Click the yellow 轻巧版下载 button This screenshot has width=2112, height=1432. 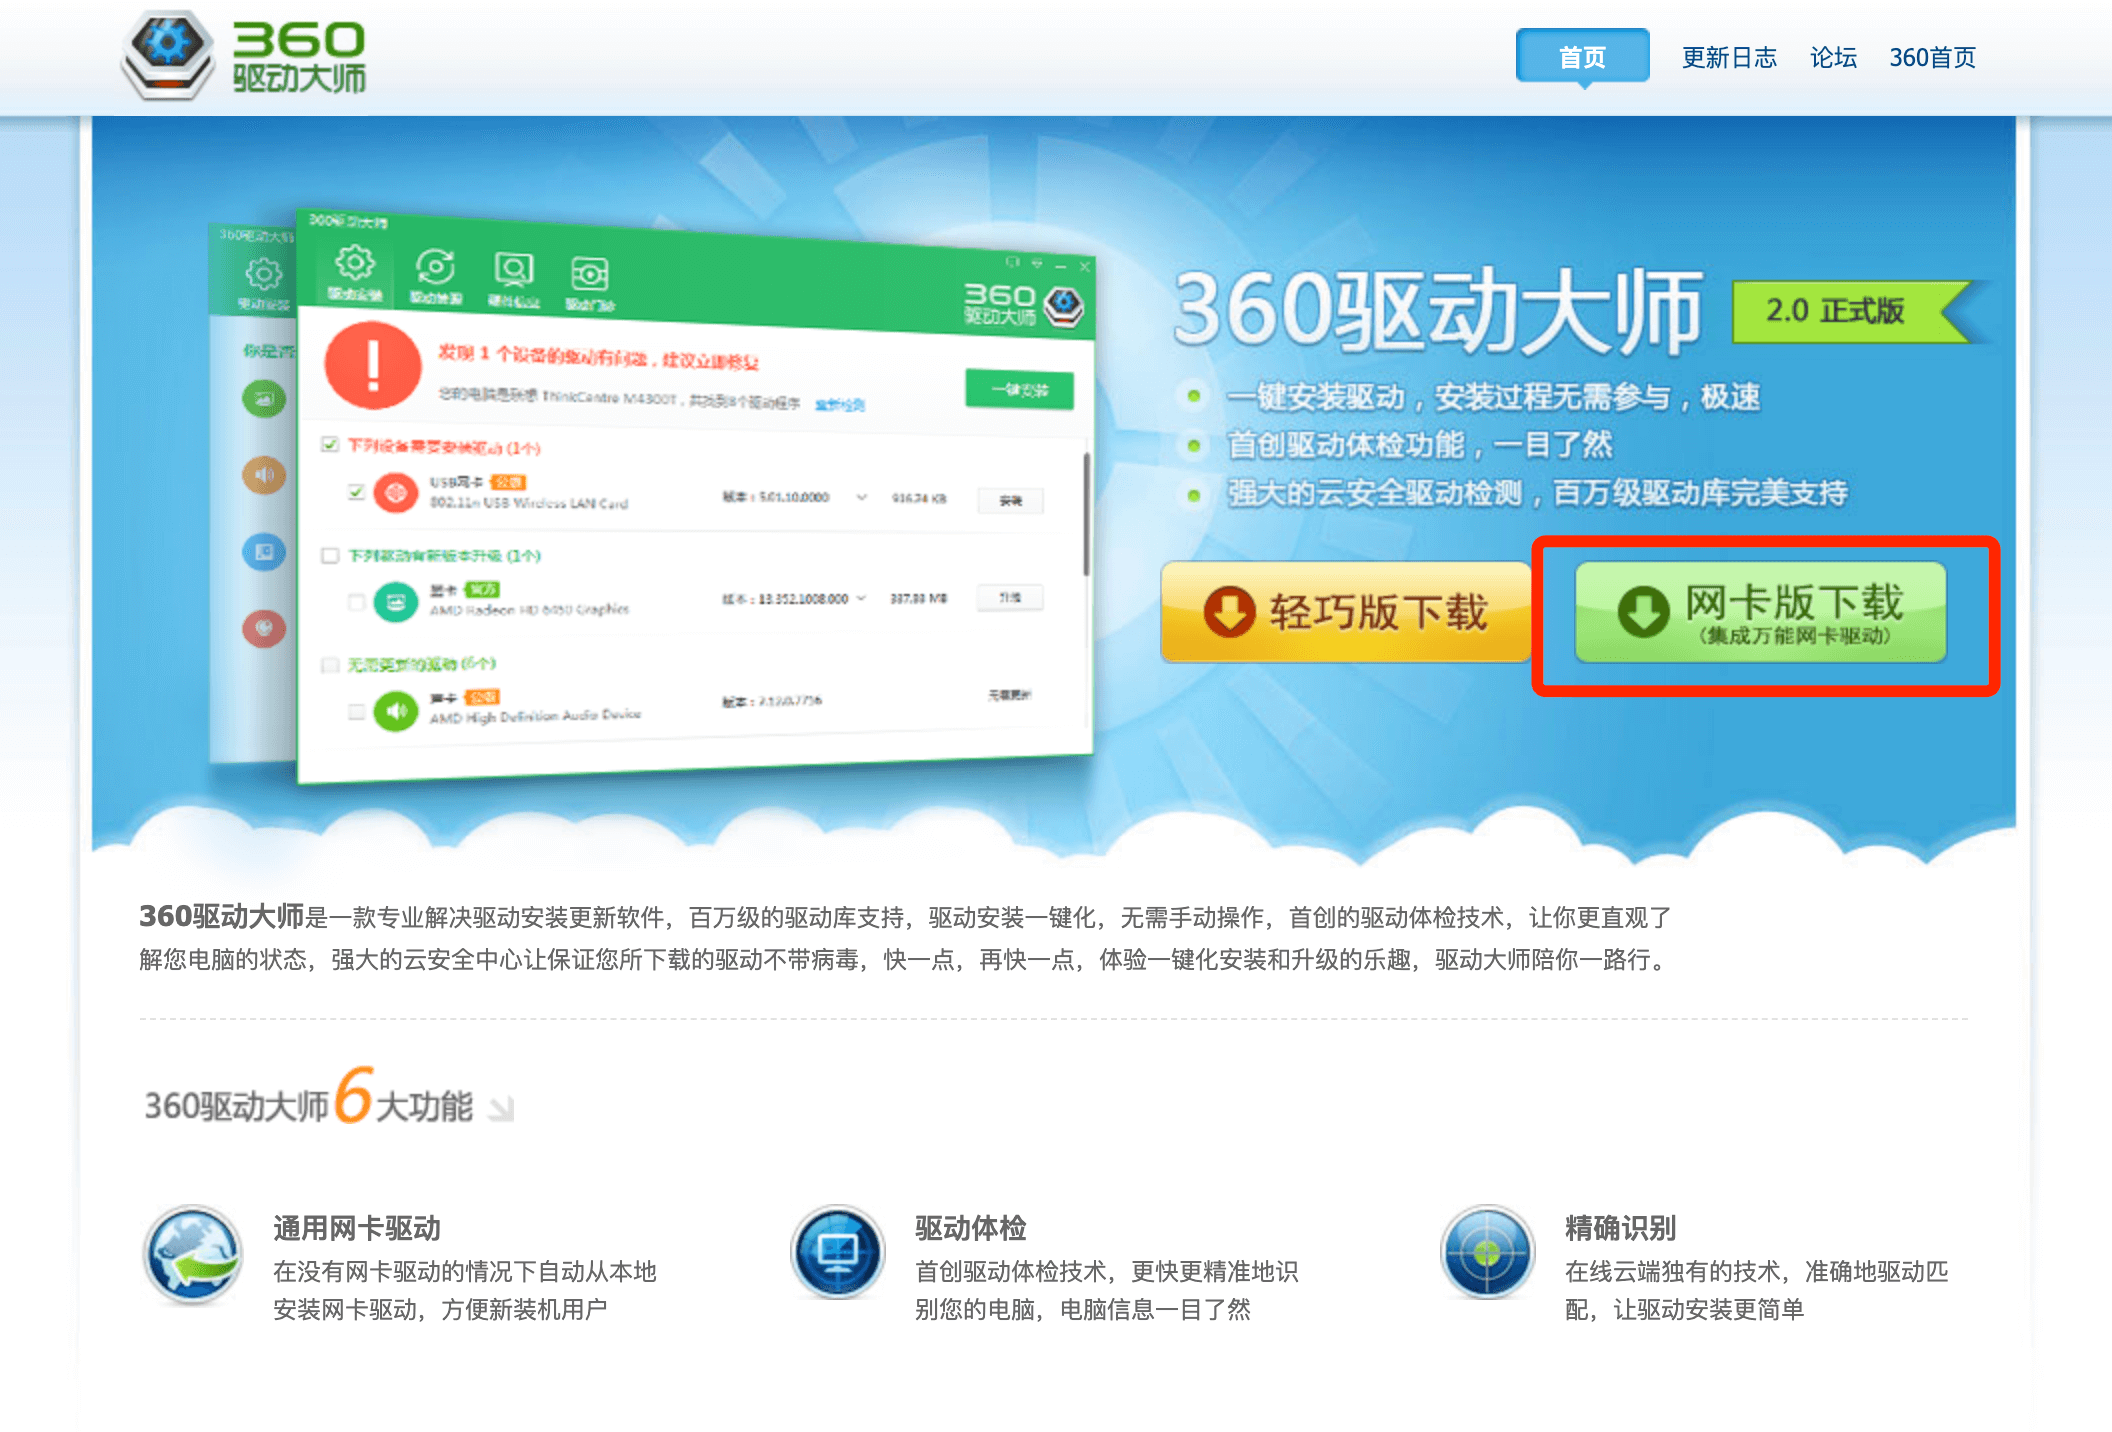coord(1346,611)
